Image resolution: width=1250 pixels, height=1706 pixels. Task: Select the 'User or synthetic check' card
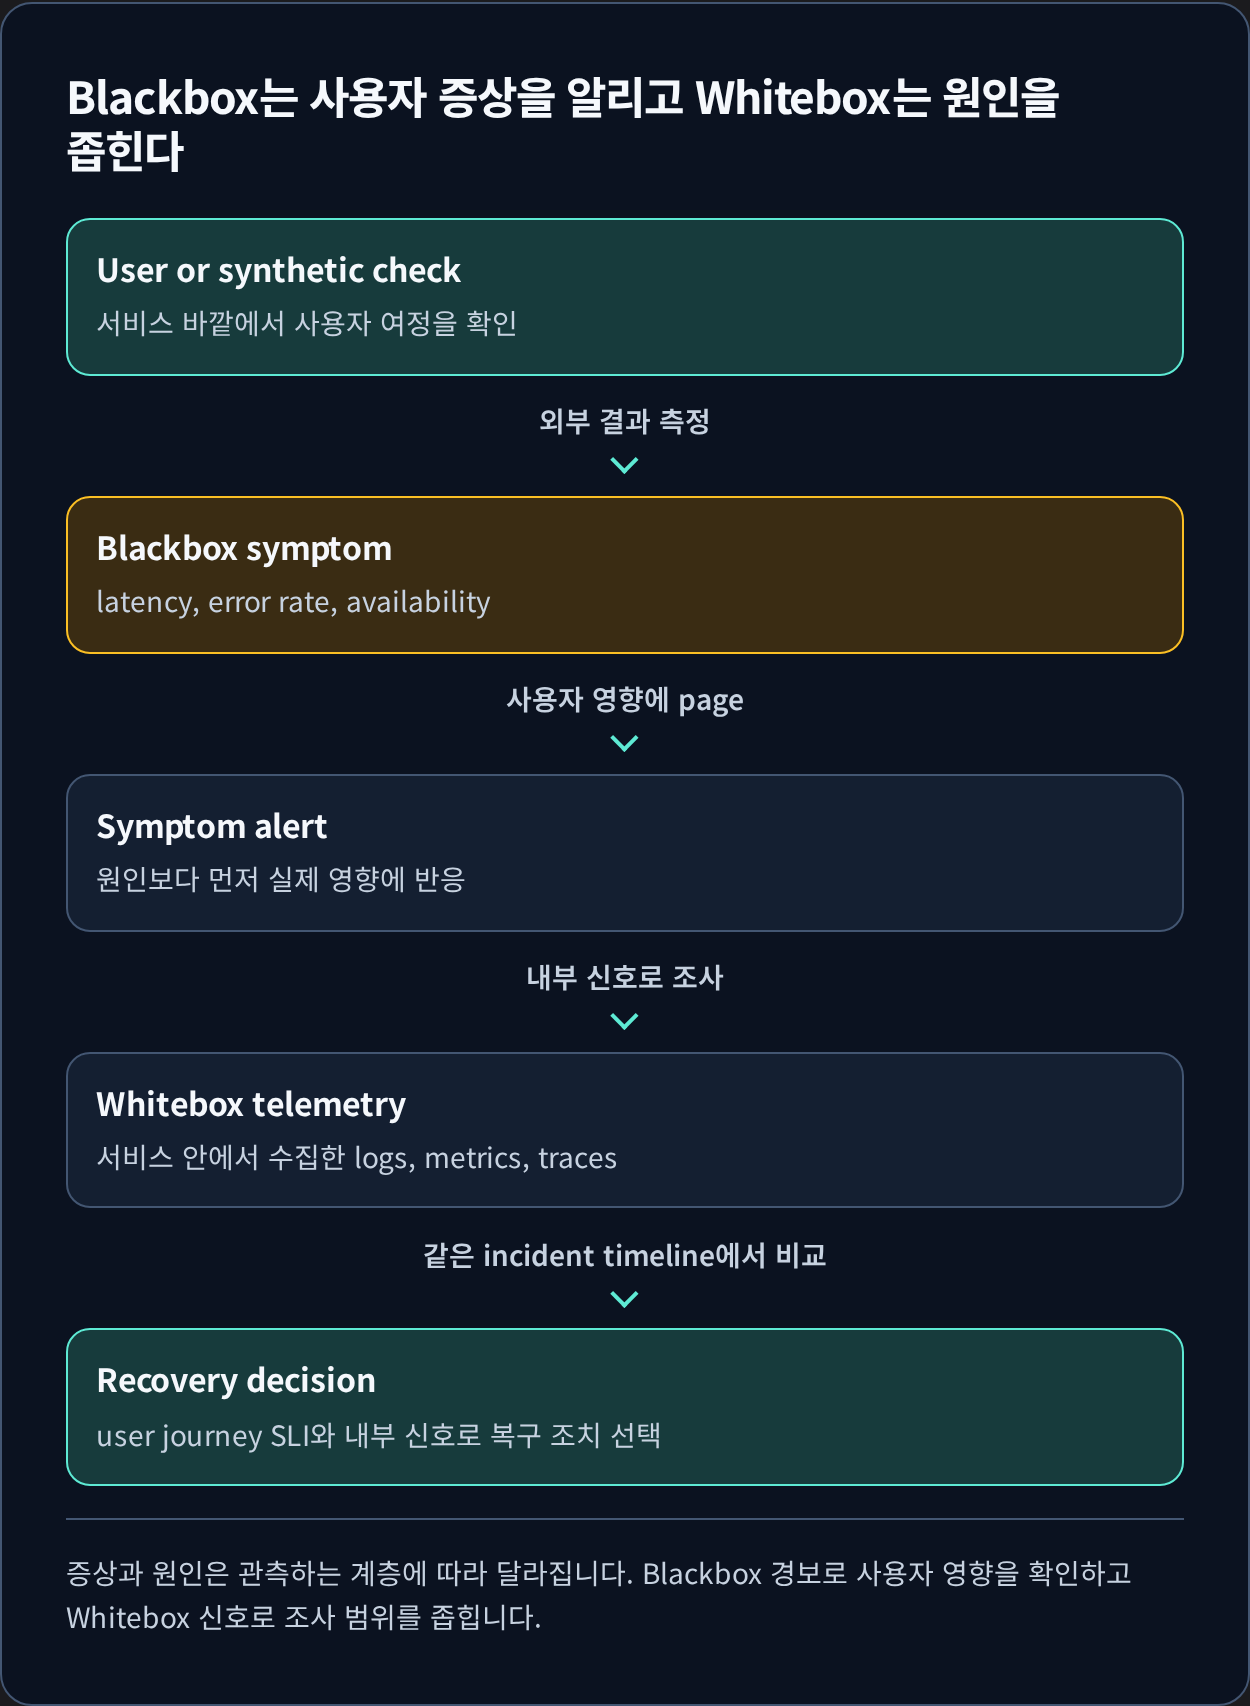[625, 297]
